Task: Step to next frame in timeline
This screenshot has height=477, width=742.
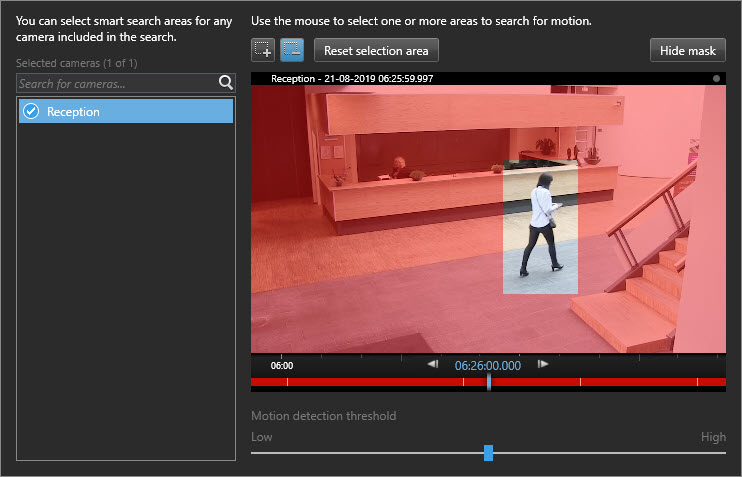Action: 543,365
